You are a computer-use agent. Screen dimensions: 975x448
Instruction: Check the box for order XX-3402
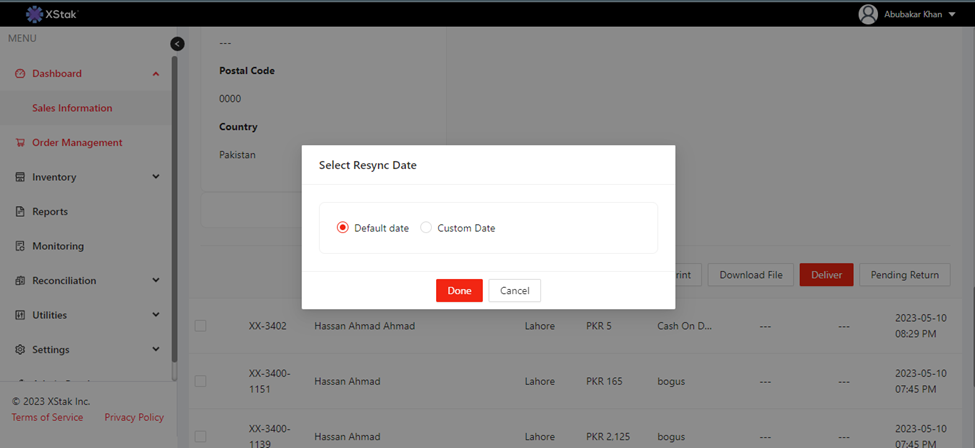[201, 326]
